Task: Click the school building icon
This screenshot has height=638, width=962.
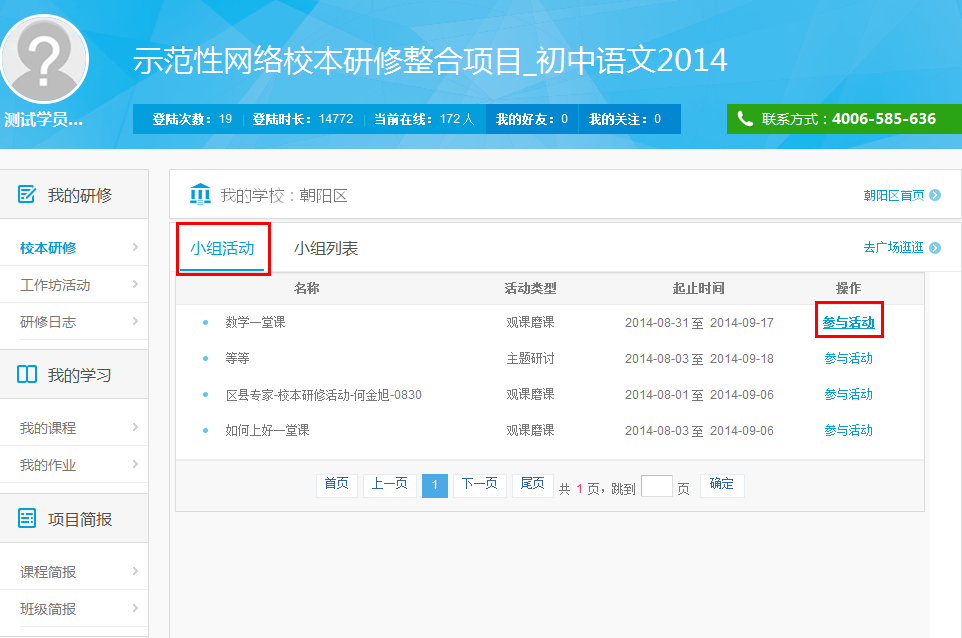Action: 200,194
